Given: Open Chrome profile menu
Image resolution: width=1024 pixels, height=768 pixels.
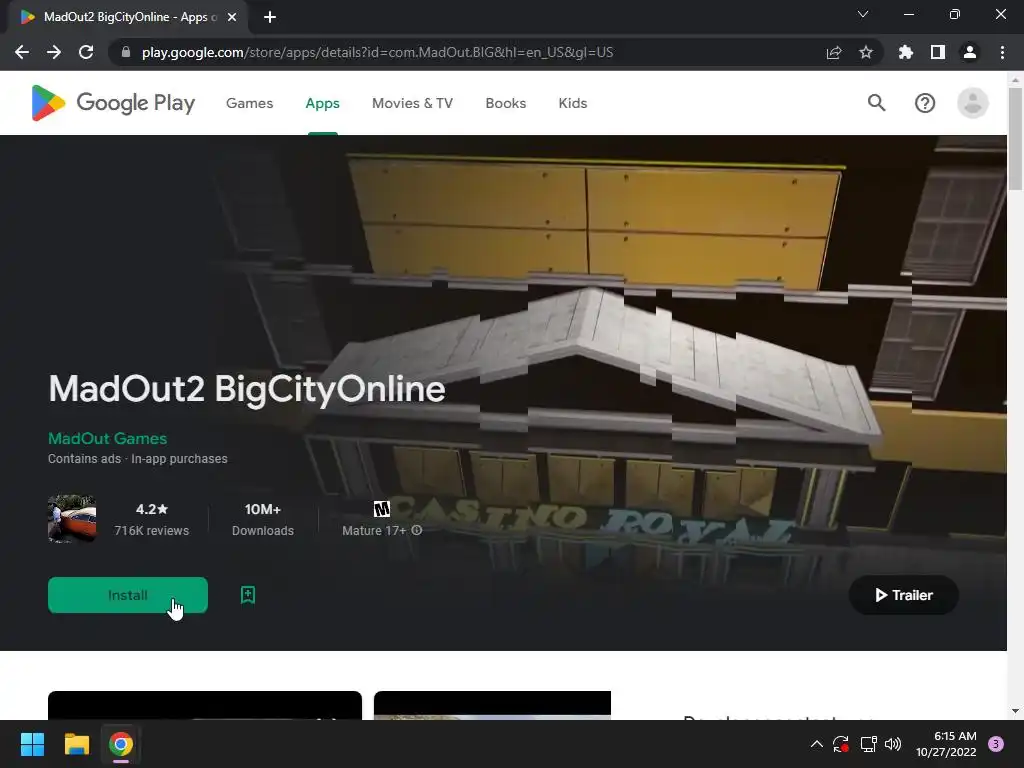Looking at the screenshot, I should (970, 52).
